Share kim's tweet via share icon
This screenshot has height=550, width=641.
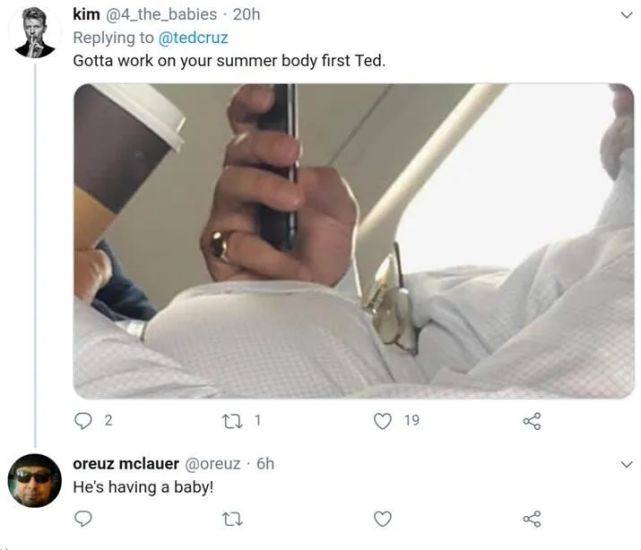(532, 421)
